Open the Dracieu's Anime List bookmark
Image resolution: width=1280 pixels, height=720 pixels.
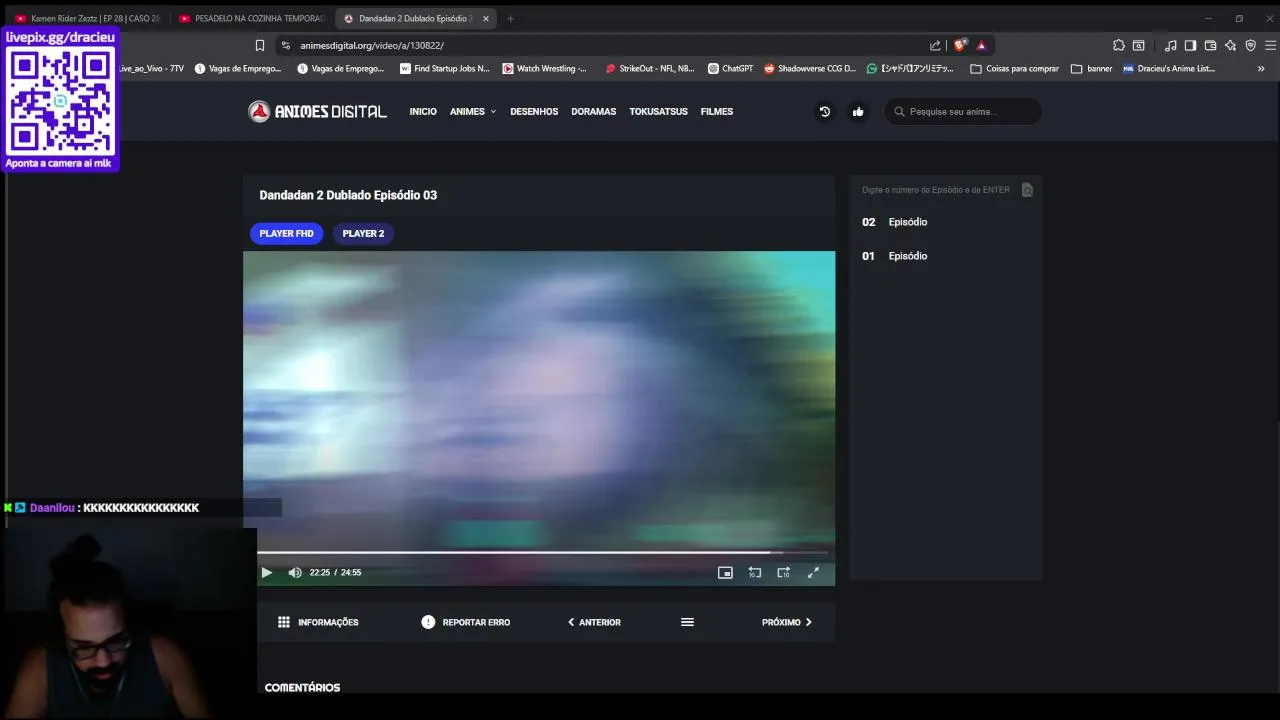(1169, 69)
